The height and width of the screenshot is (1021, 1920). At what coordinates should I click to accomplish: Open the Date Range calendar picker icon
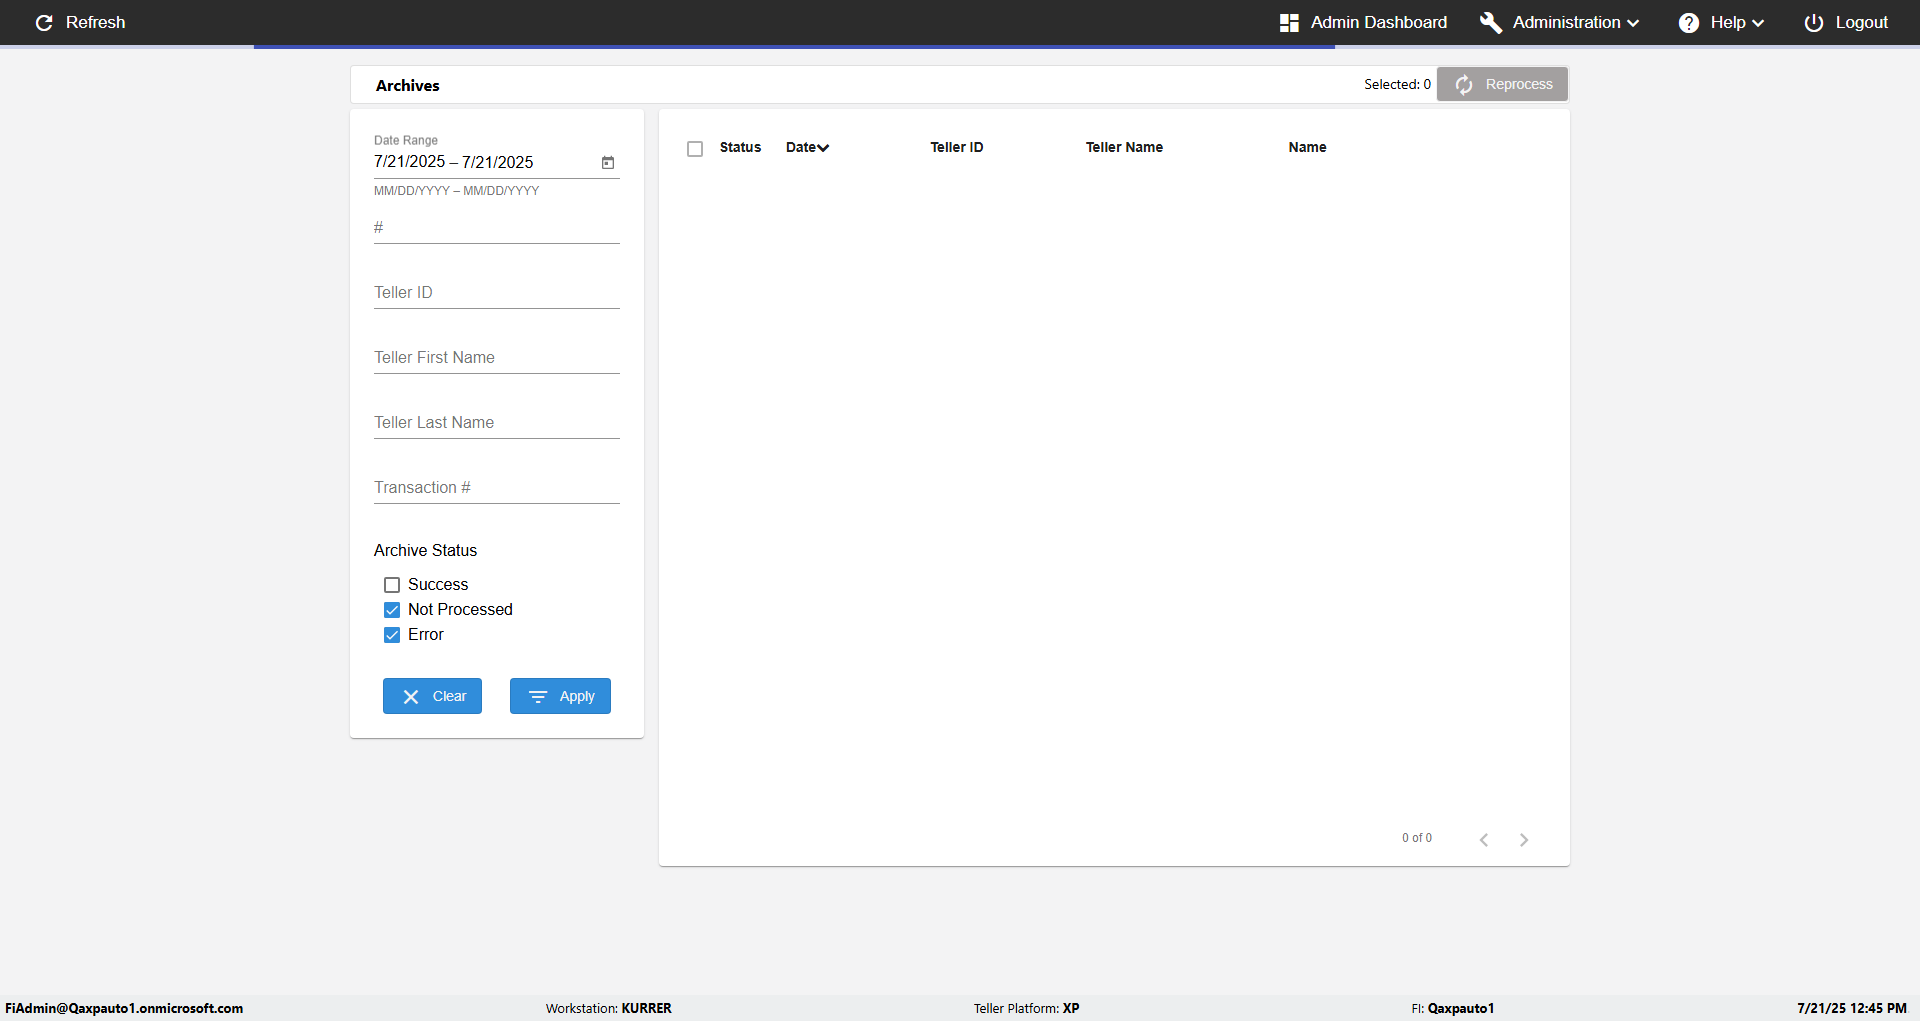[x=608, y=162]
